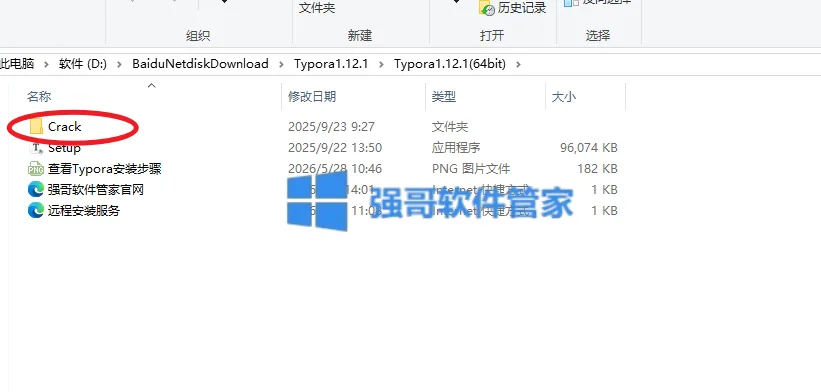Go to Typora1.12.1 in the breadcrumb
The image size is (821, 392).
331,64
